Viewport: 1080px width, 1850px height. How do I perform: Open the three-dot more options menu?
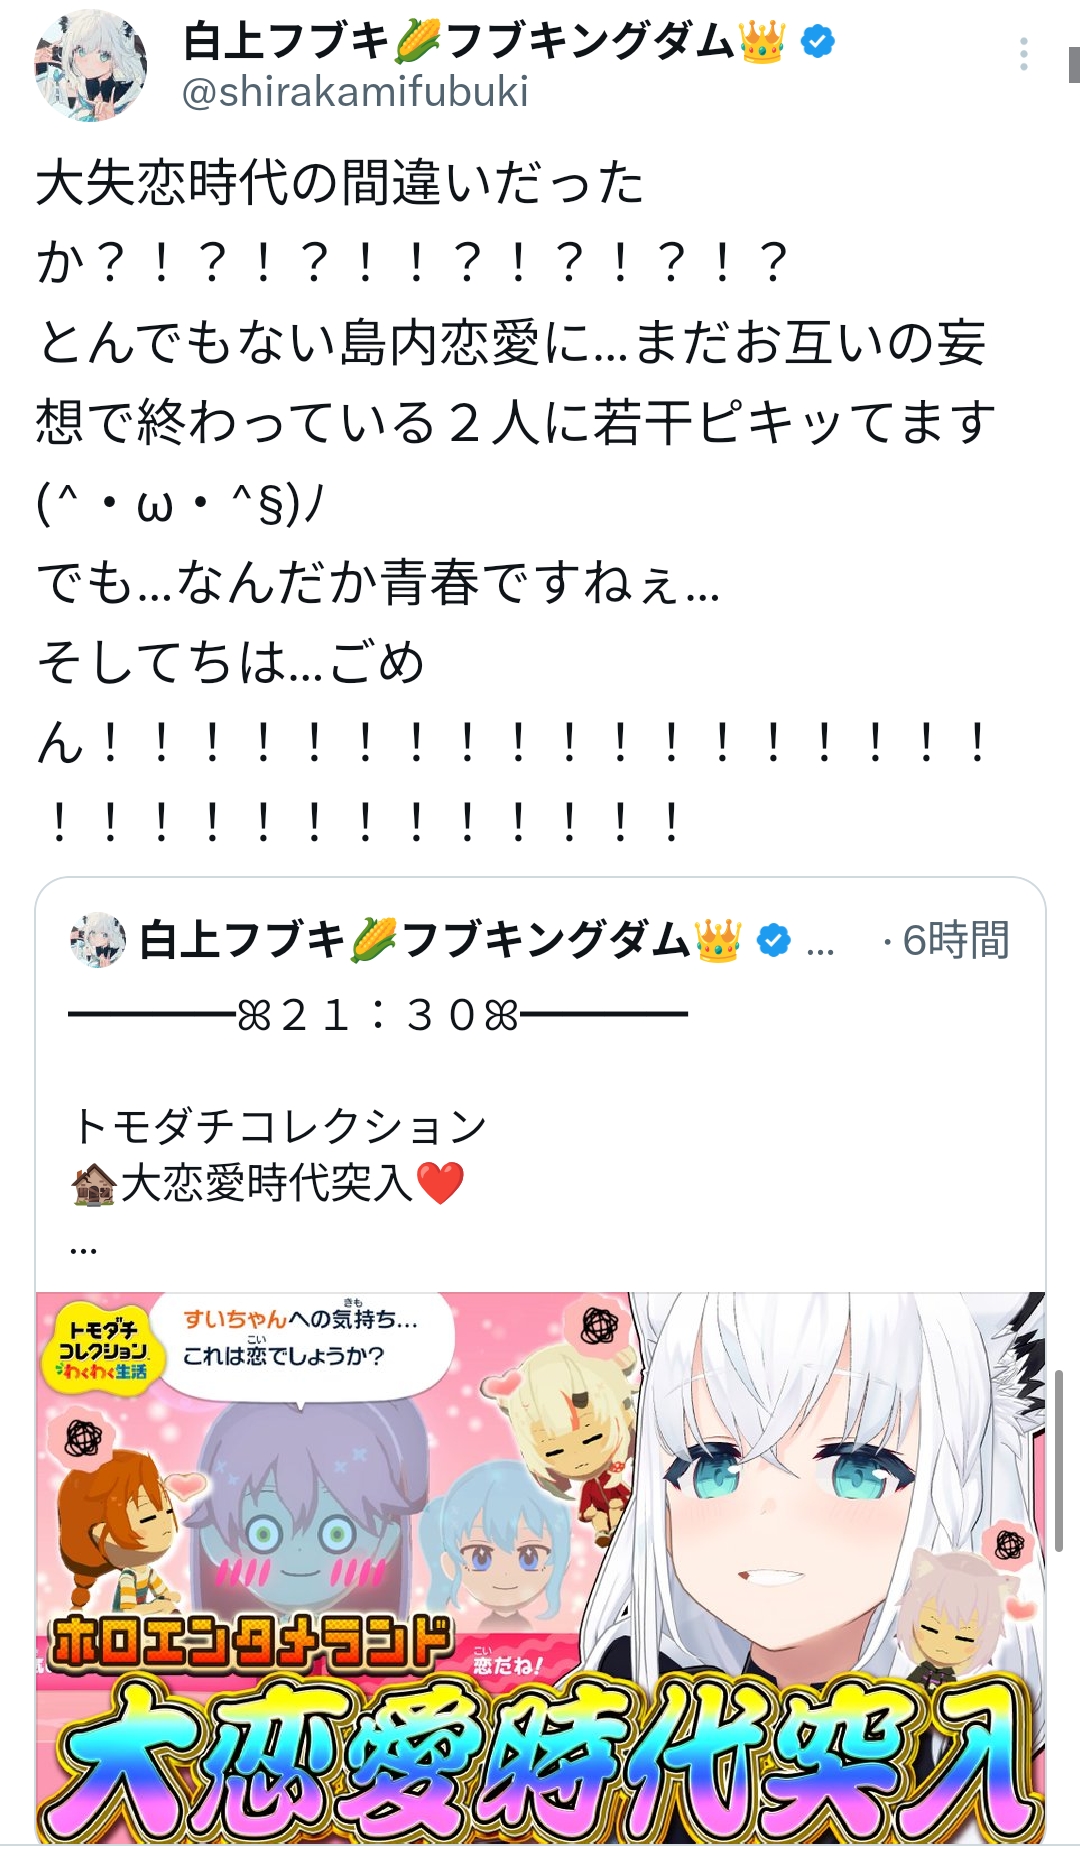pyautogui.click(x=1023, y=54)
